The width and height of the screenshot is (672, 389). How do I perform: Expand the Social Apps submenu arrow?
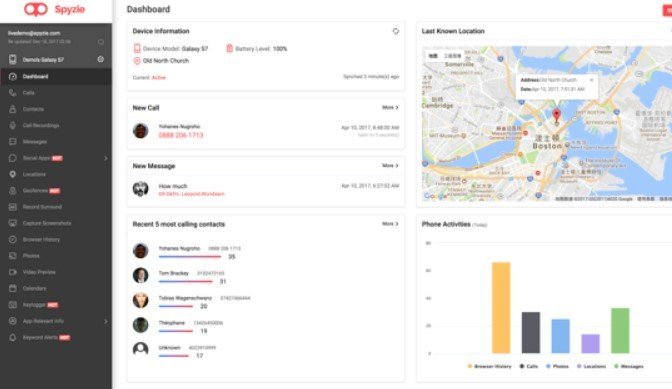pyautogui.click(x=105, y=158)
